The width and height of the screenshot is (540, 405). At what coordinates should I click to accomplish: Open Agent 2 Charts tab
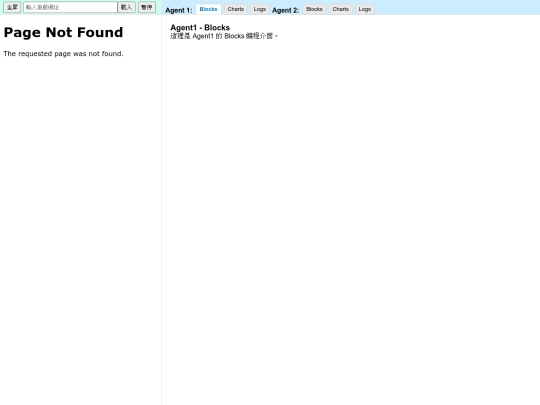coord(341,9)
